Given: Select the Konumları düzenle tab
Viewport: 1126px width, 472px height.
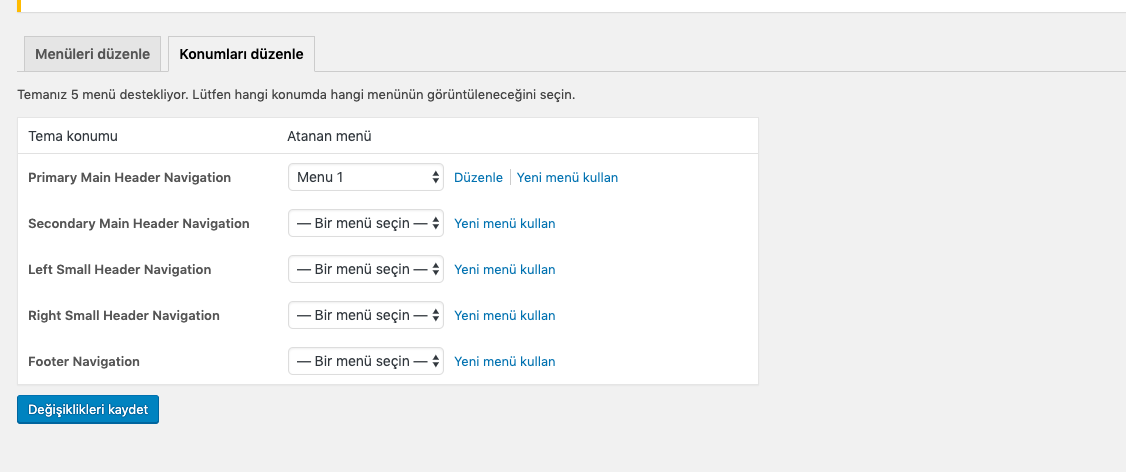Looking at the screenshot, I should 241,54.
